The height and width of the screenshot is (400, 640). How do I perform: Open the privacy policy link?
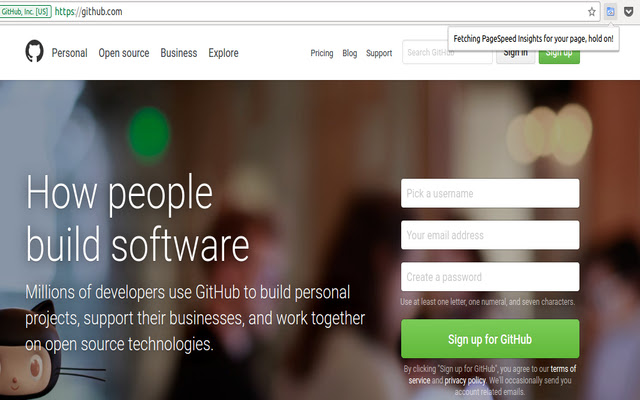(465, 380)
